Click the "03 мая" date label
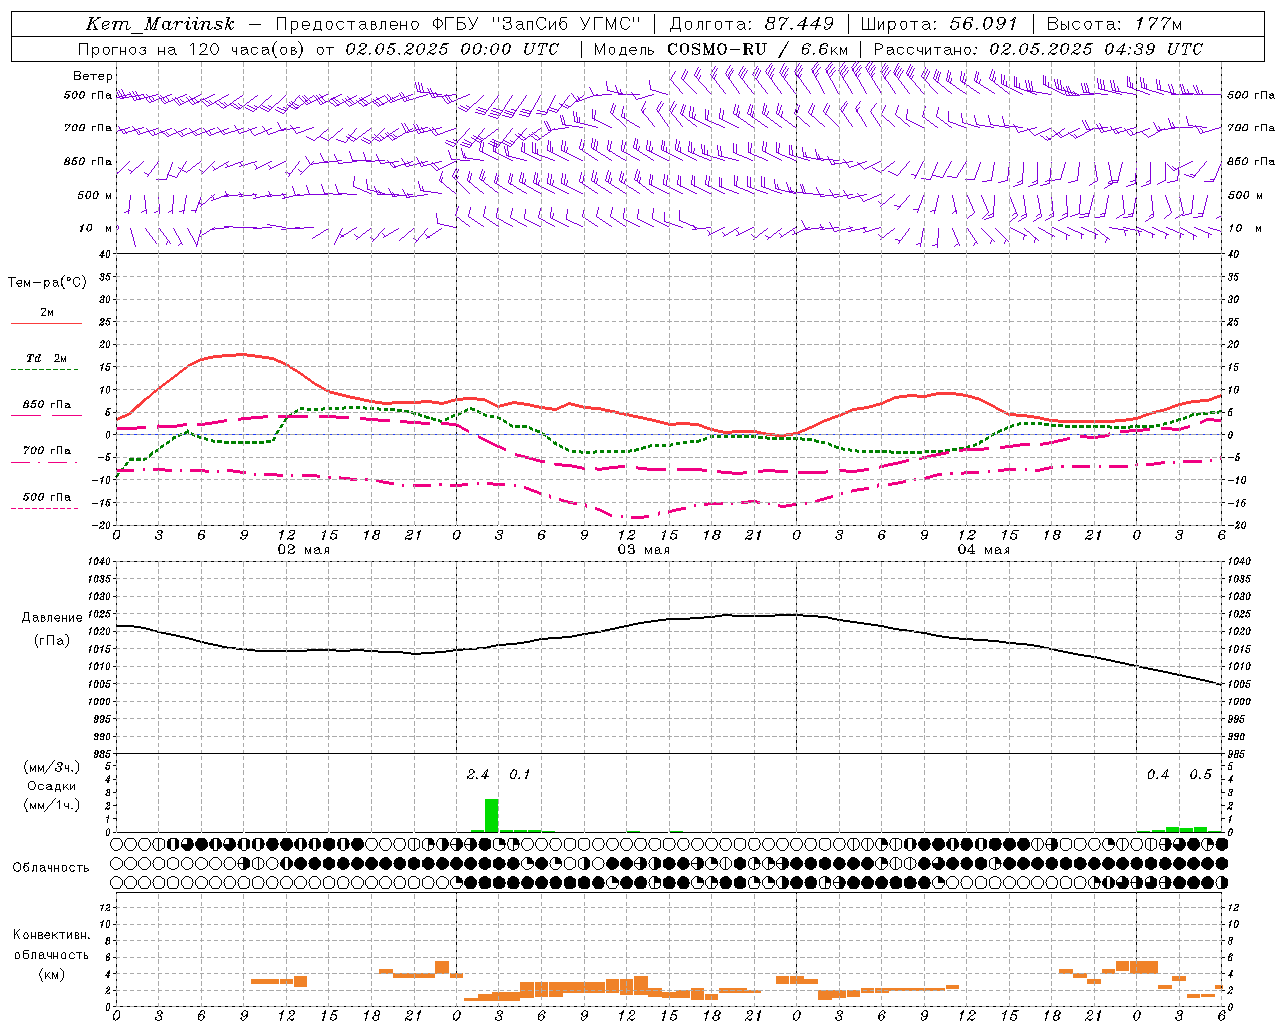 tap(643, 550)
